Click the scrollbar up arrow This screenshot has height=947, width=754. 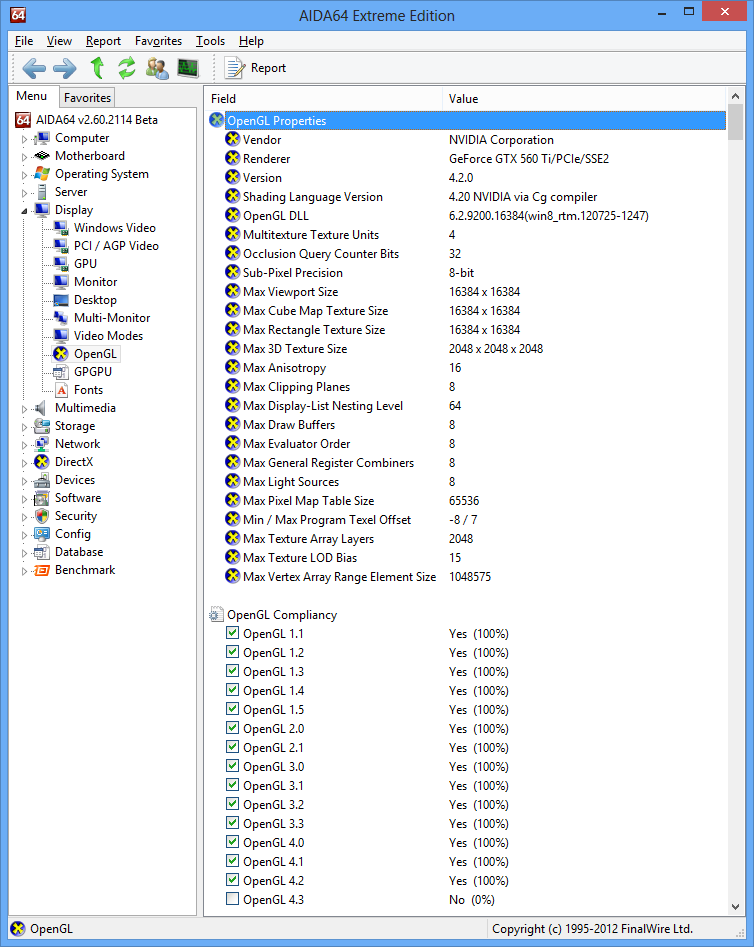tap(735, 95)
